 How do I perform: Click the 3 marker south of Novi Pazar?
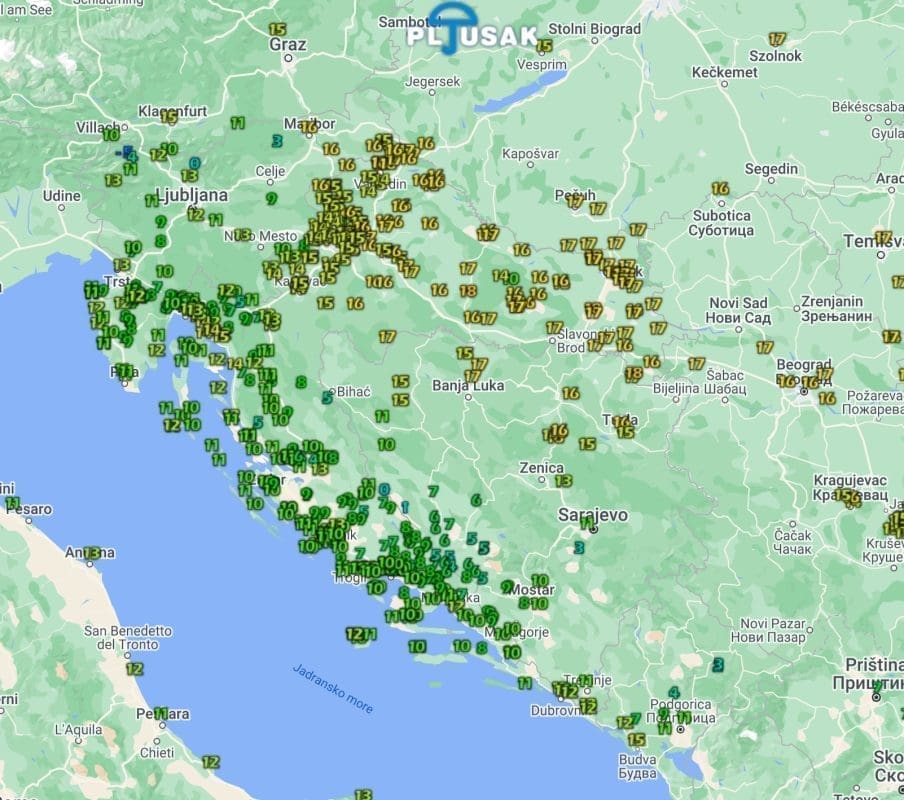coord(717,664)
